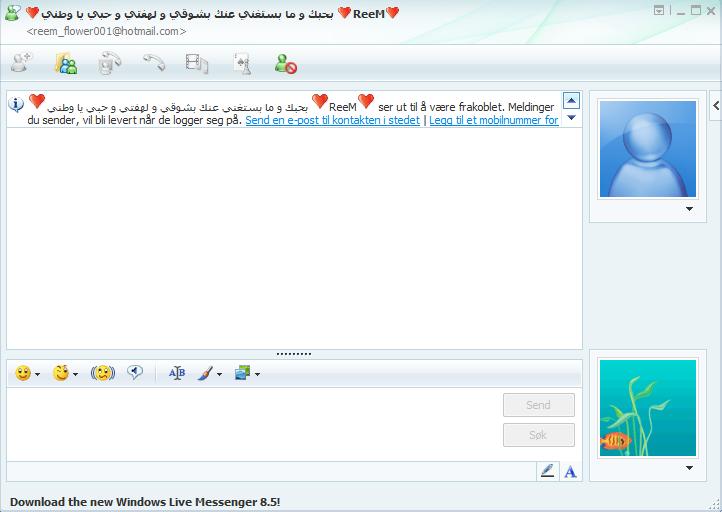This screenshot has width=722, height=512.
Task: Expand winks dropdown arrow
Action: pos(75,374)
